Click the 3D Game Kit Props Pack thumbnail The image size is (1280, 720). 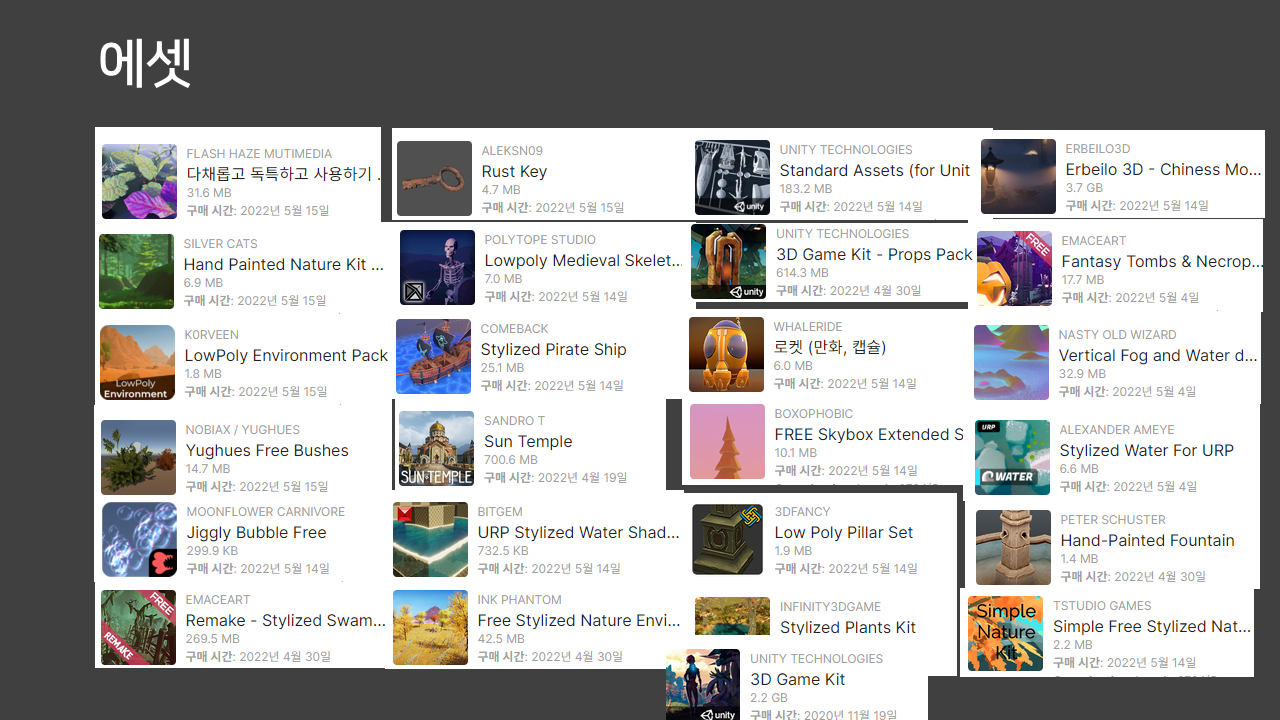pos(728,262)
